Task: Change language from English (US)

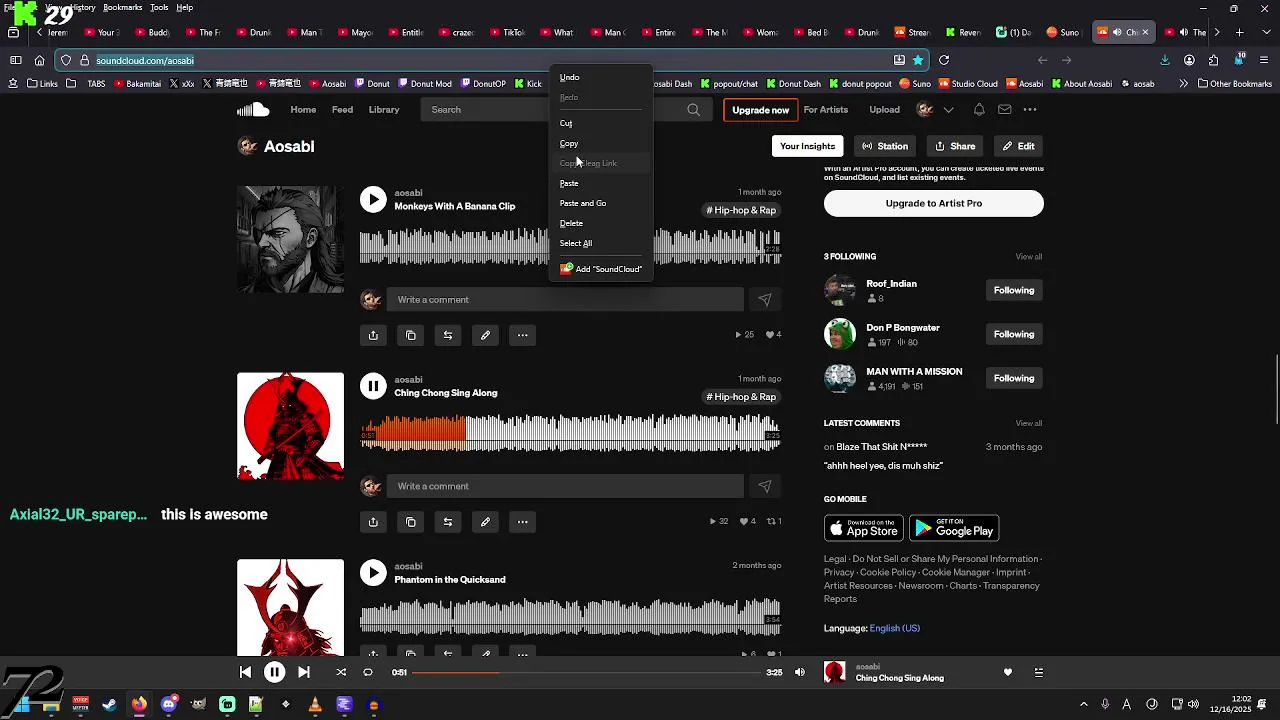Action: (895, 628)
